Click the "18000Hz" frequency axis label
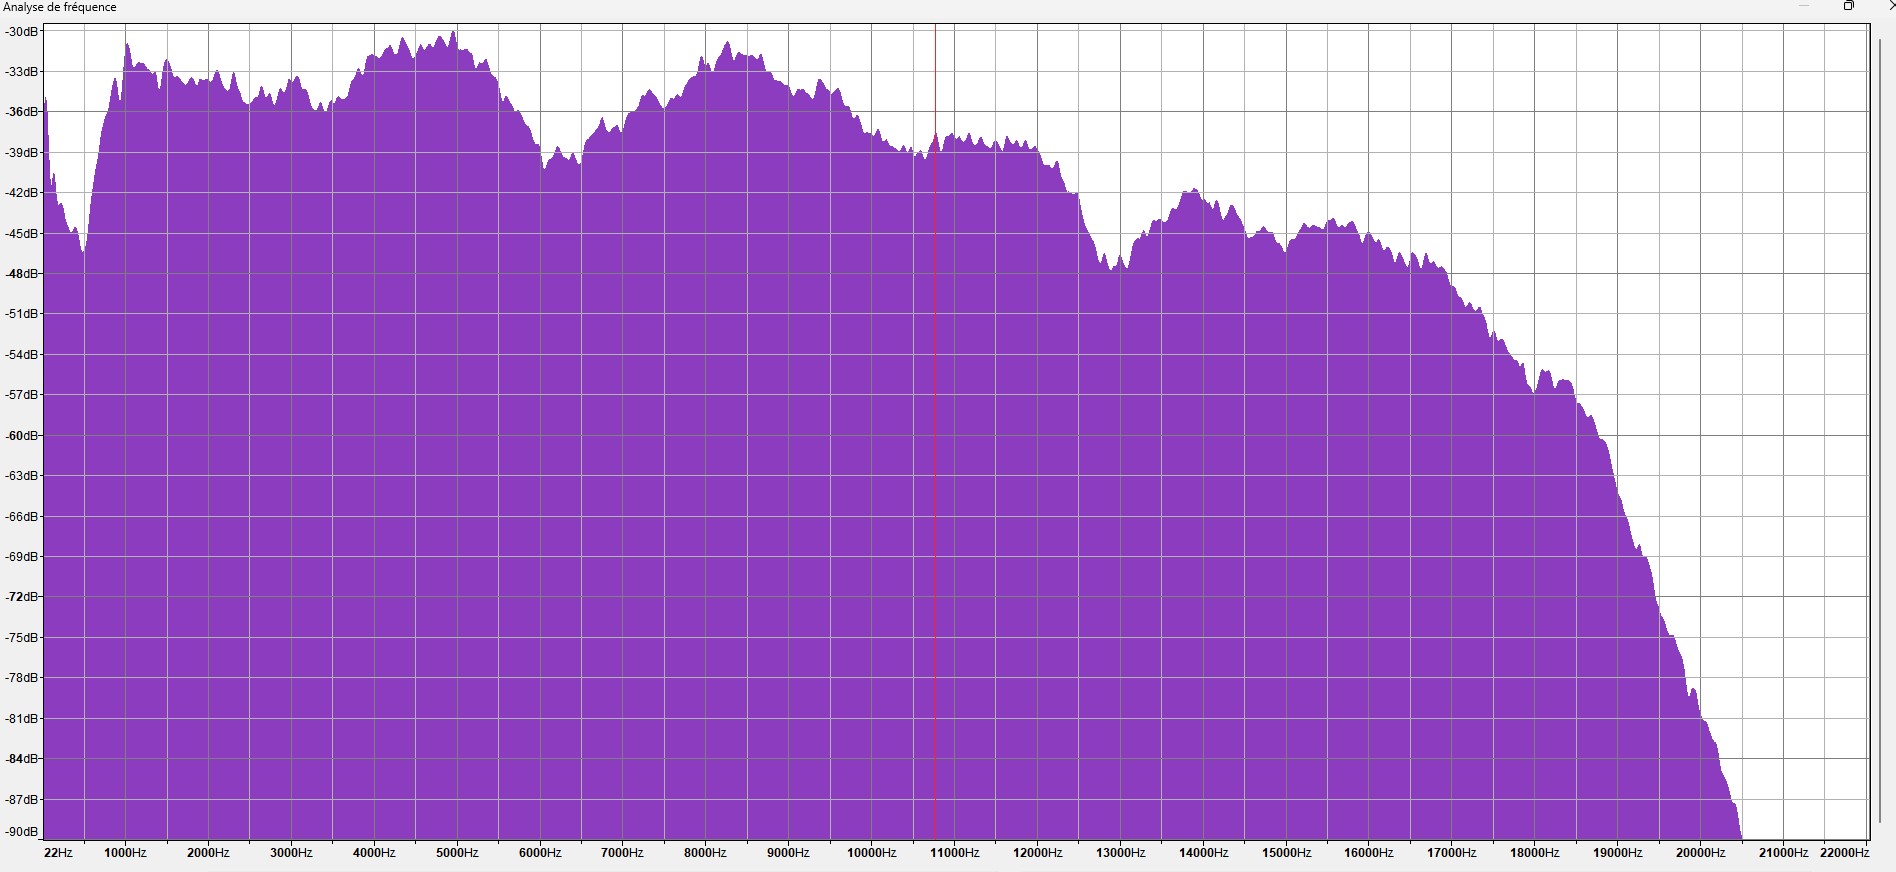 pos(1535,853)
